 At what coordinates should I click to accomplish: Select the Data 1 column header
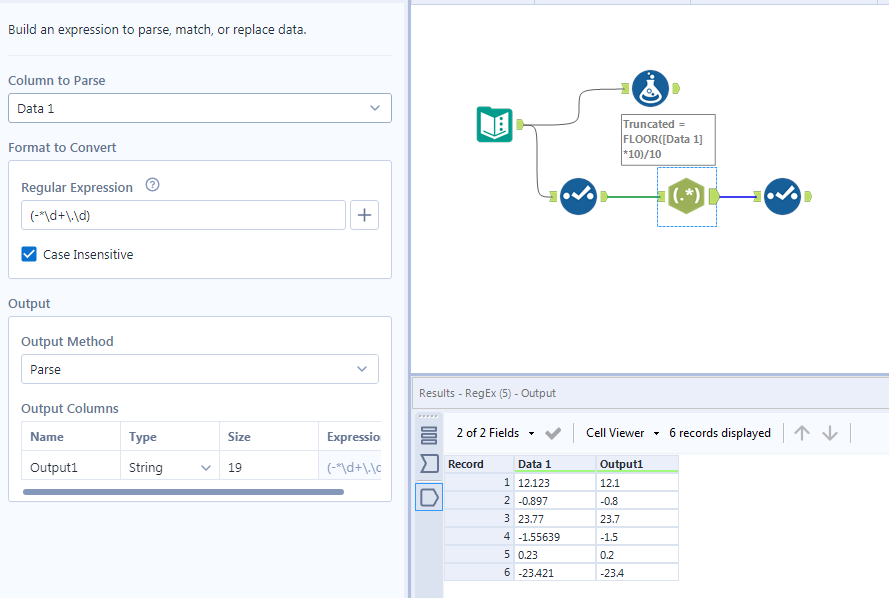pyautogui.click(x=535, y=463)
